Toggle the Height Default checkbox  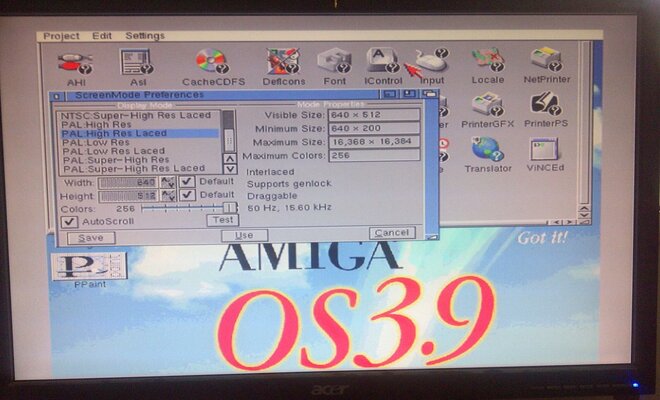point(187,195)
